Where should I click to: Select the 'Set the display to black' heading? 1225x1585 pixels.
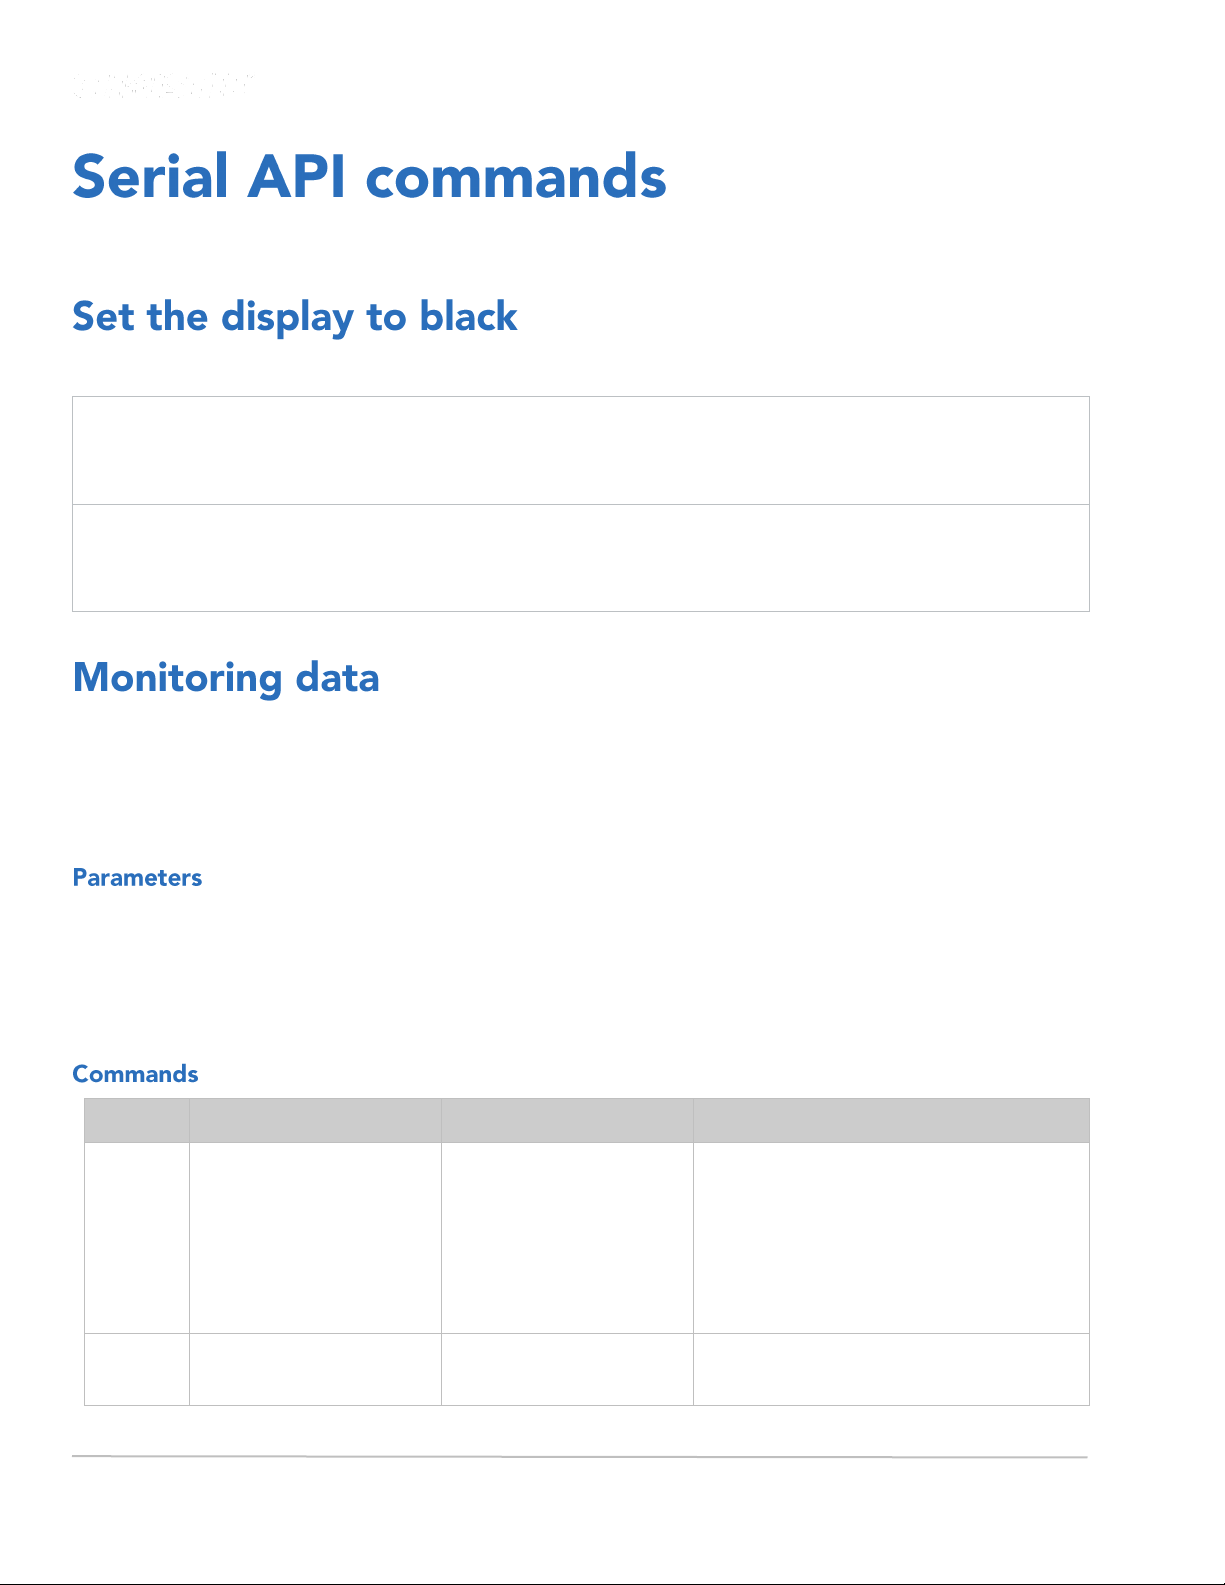[295, 317]
